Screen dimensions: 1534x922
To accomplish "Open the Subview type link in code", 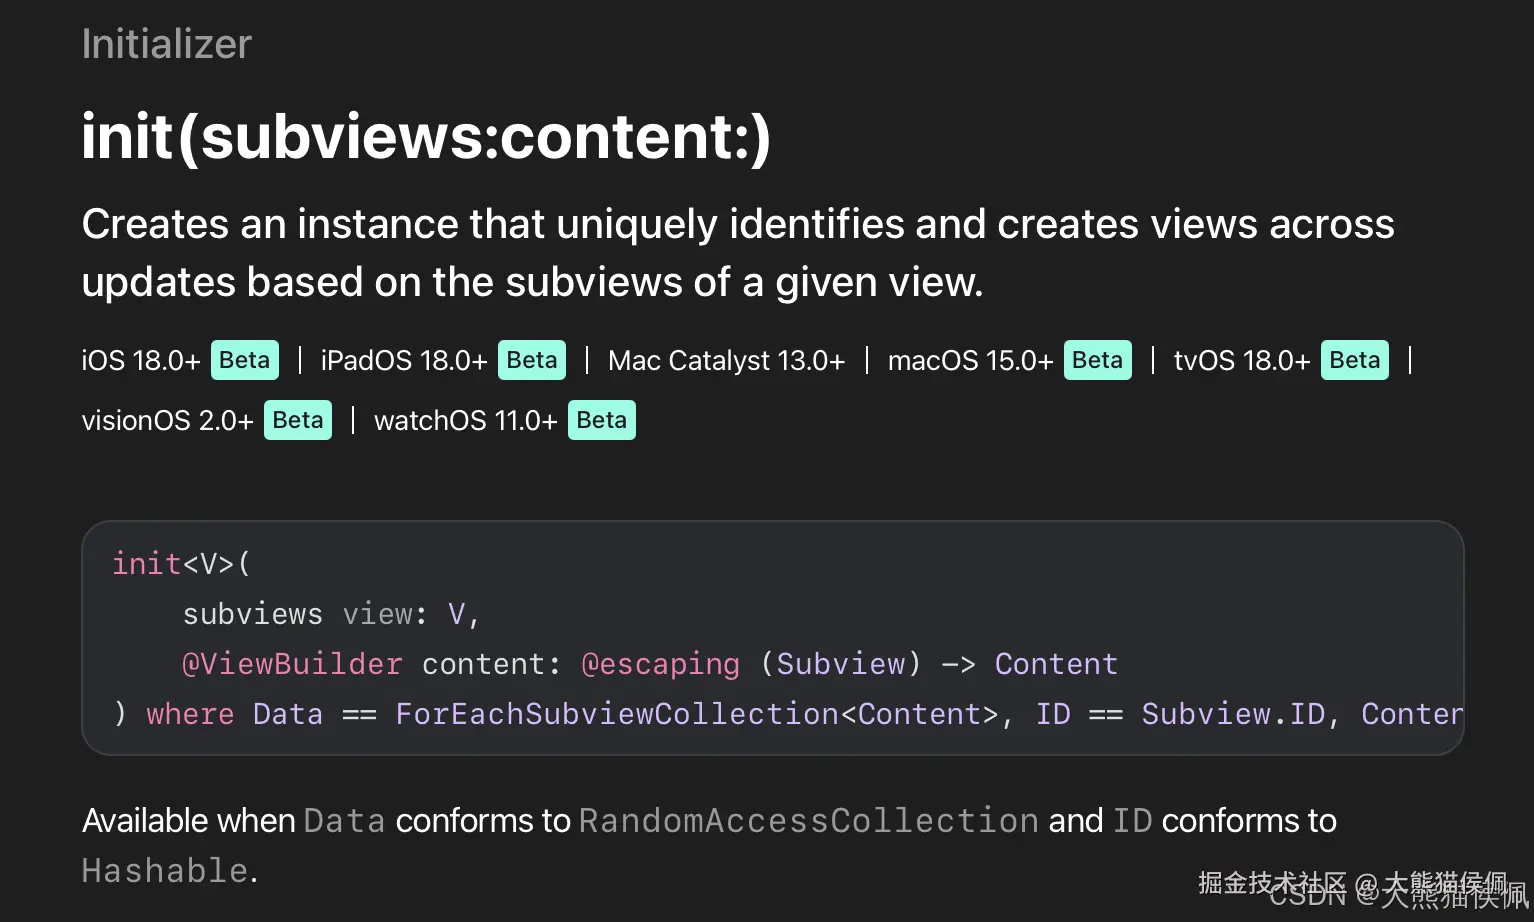I will 841,664.
